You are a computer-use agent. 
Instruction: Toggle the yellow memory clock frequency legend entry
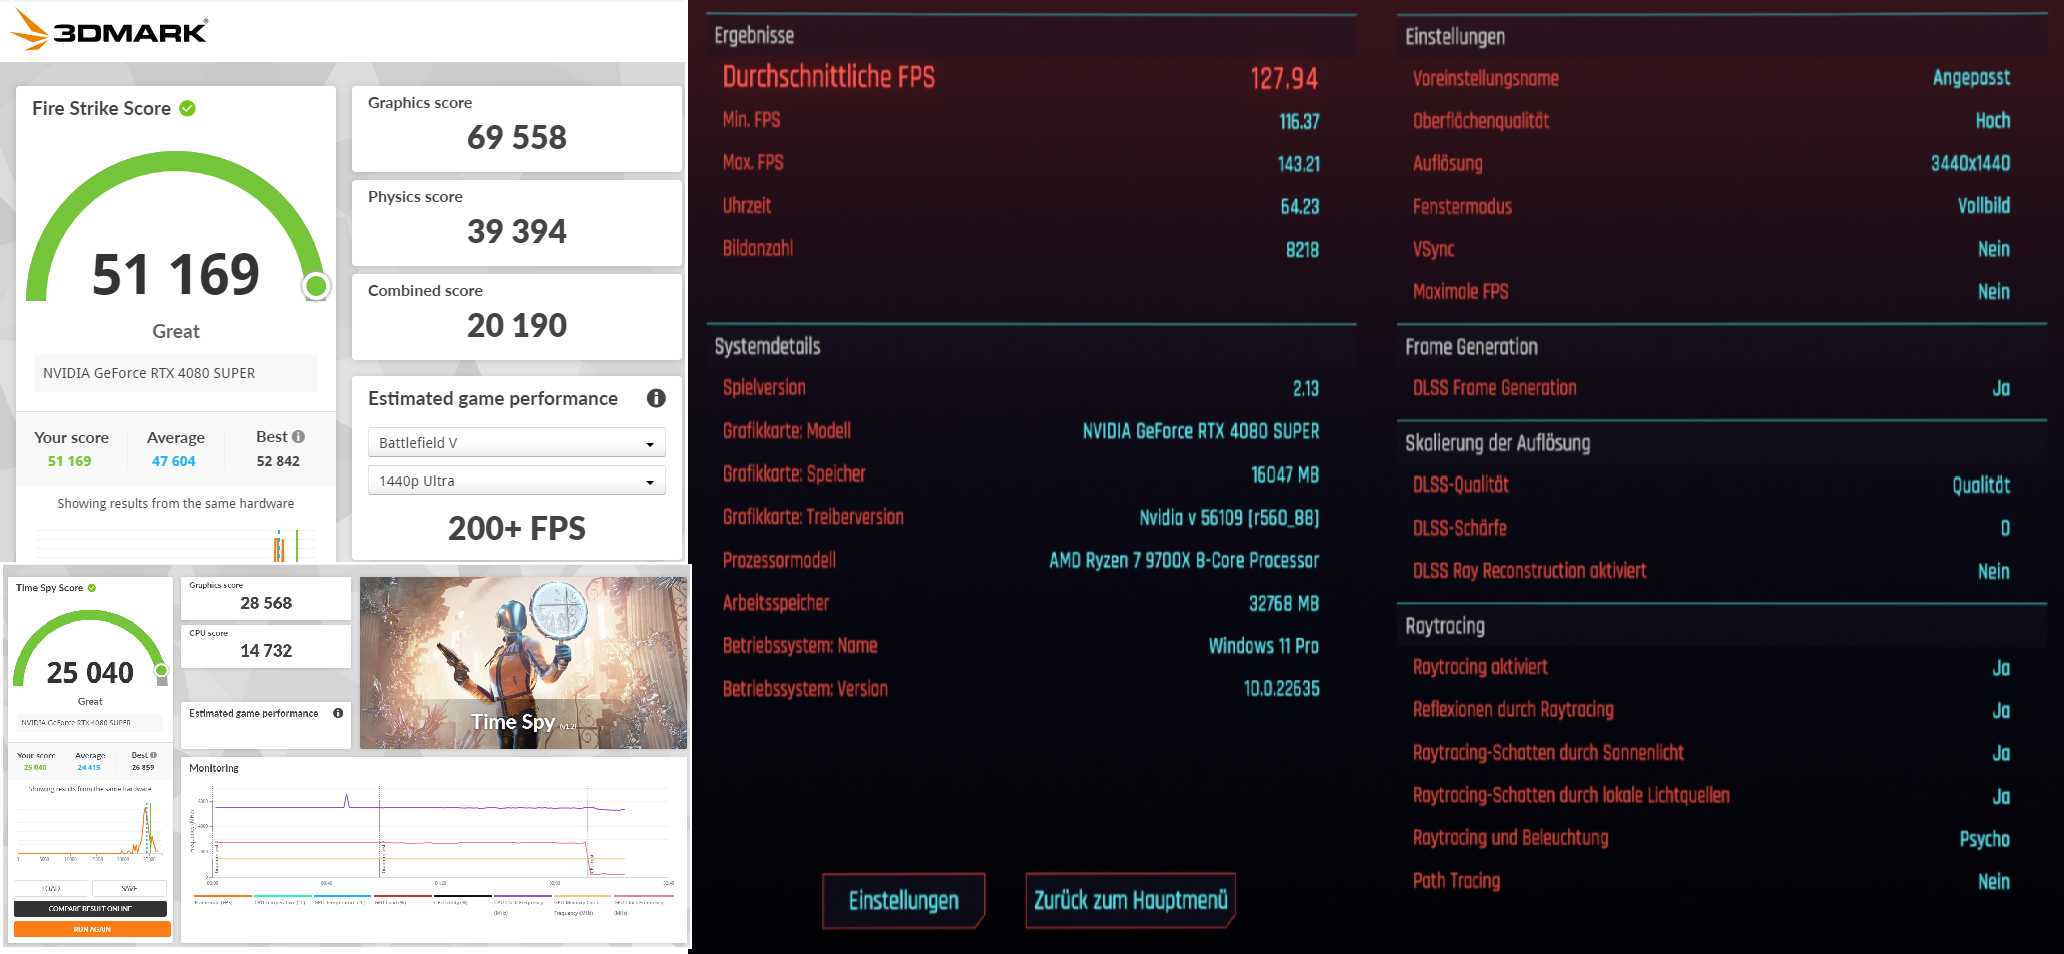582,904
